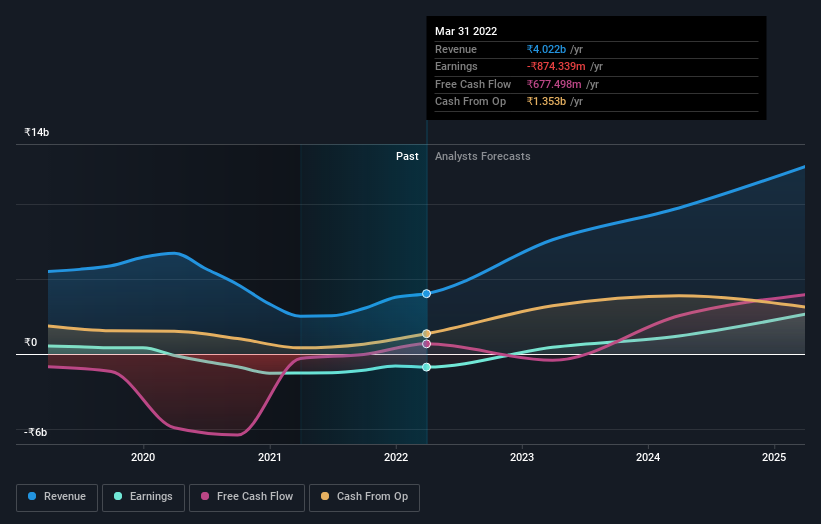Toggle the Revenue legend button
The width and height of the screenshot is (821, 524).
pos(57,497)
